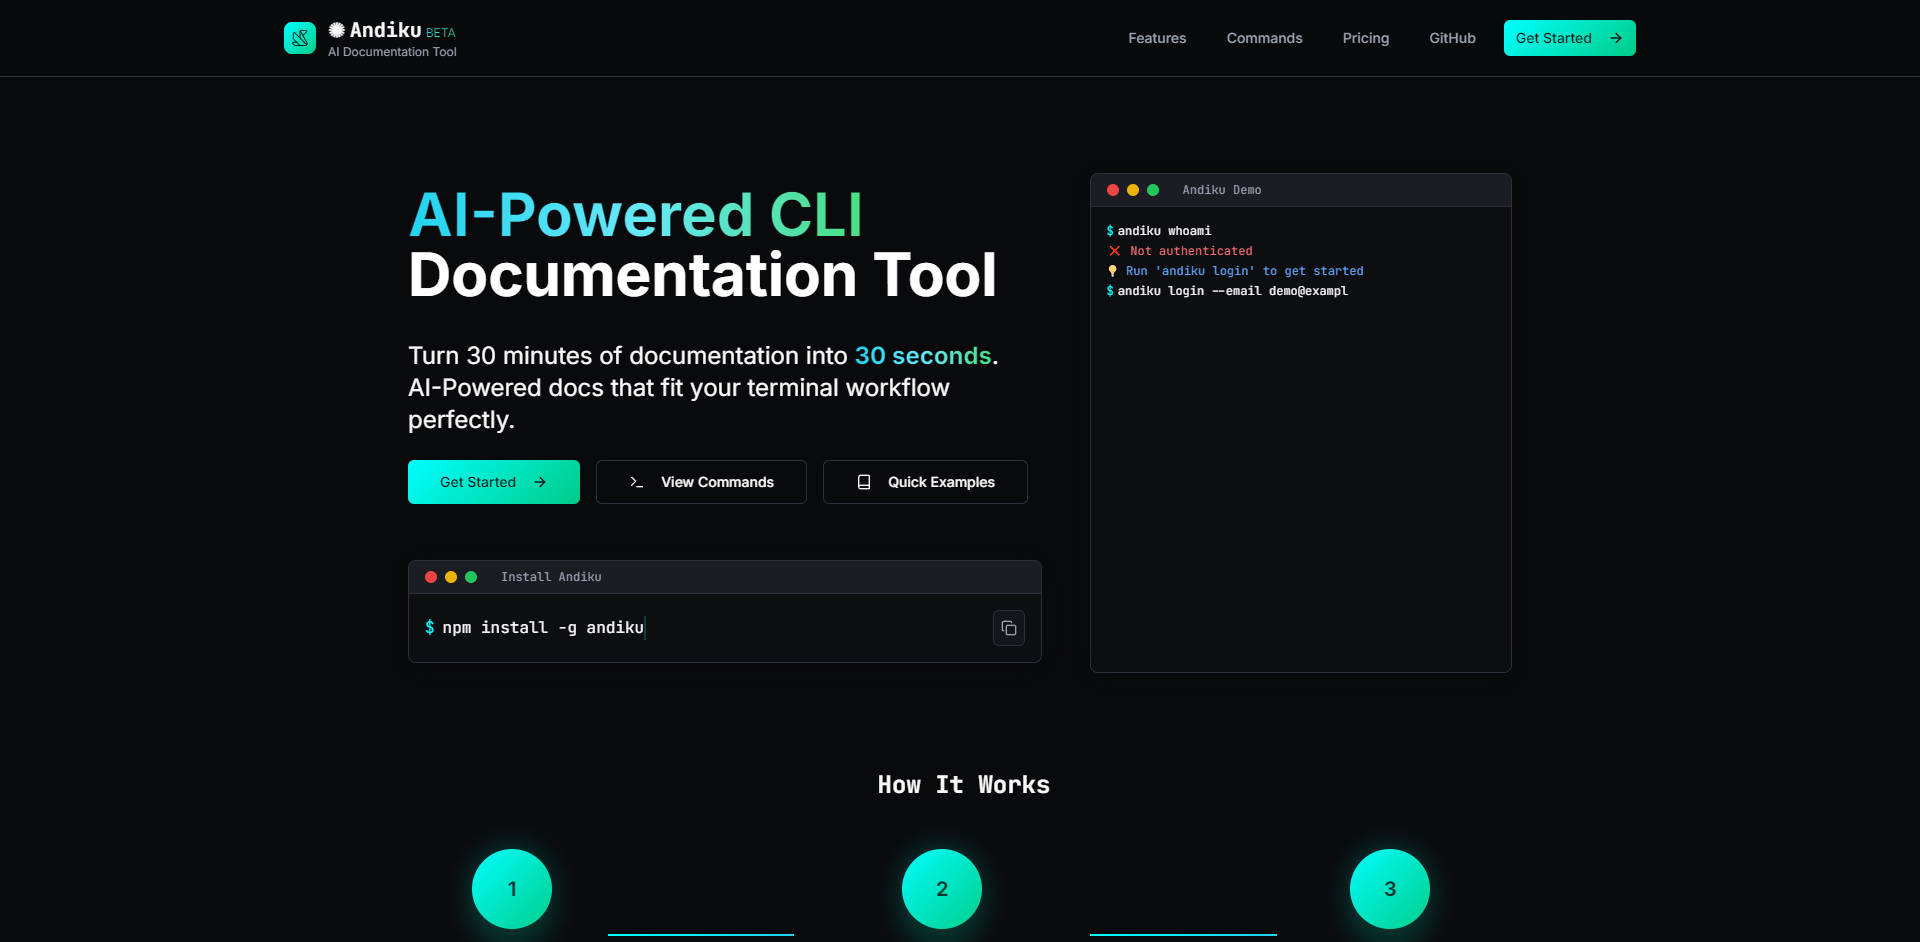Image resolution: width=1920 pixels, height=942 pixels.
Task: Click the Andiku logo icon in header
Action: point(300,38)
